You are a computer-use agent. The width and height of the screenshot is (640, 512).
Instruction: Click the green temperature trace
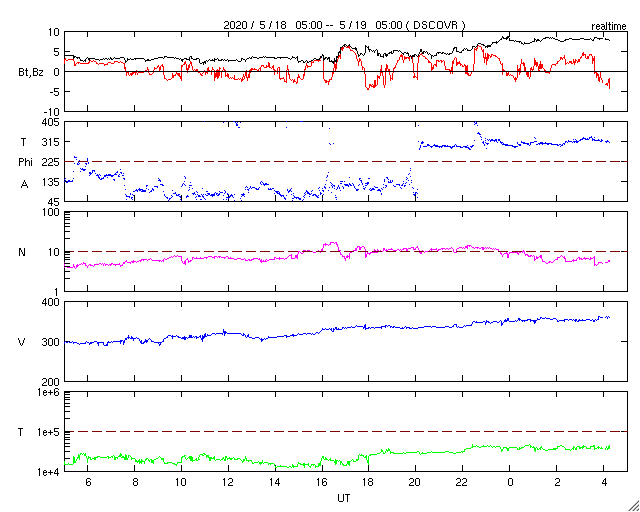(337, 456)
